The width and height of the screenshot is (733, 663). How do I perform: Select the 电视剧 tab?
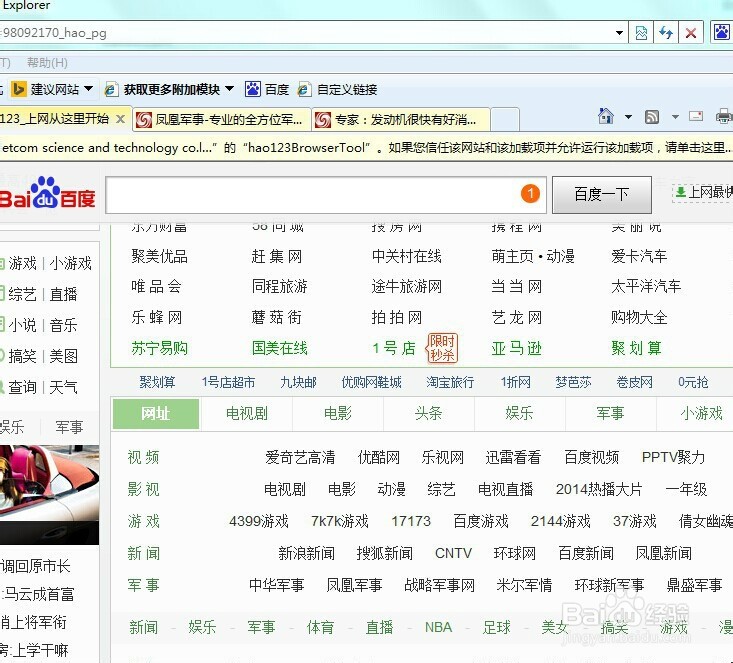pos(247,414)
